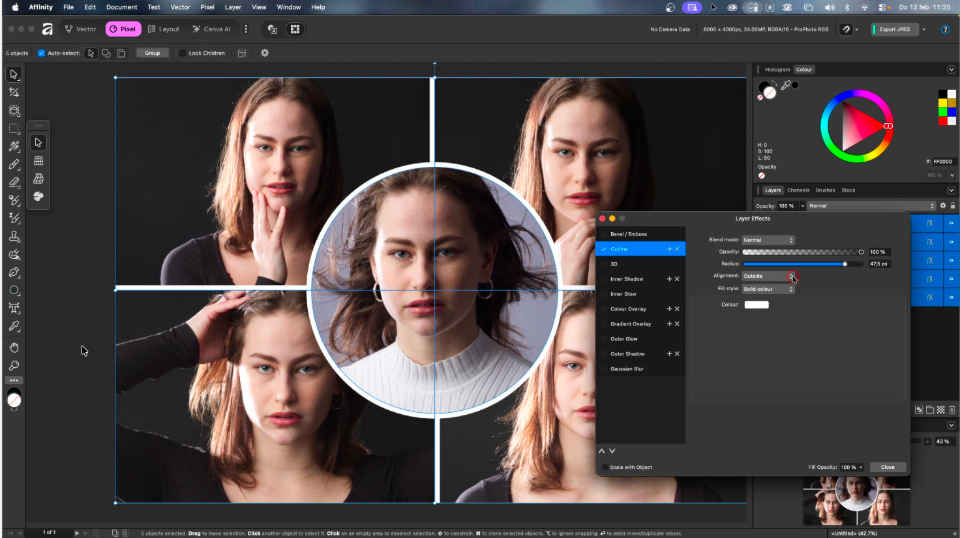
Task: Remove the Inner Shadow effect with X
Action: pos(678,279)
